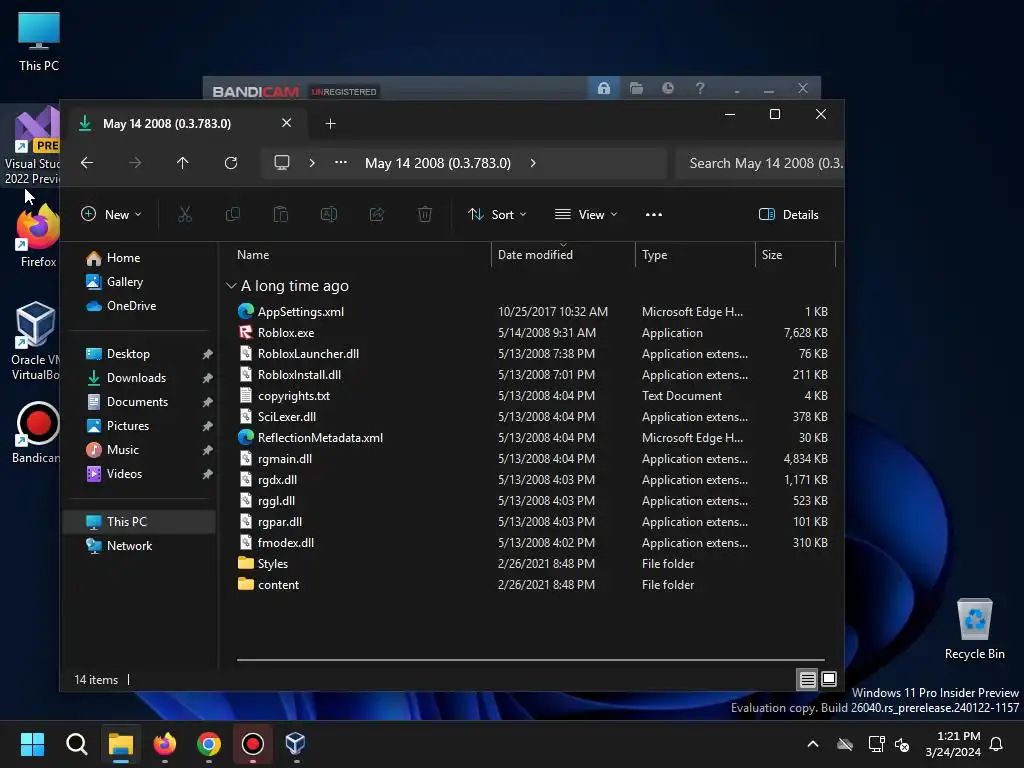The width and height of the screenshot is (1024, 768).
Task: Click the Search May 14 2008 field
Action: [760, 163]
